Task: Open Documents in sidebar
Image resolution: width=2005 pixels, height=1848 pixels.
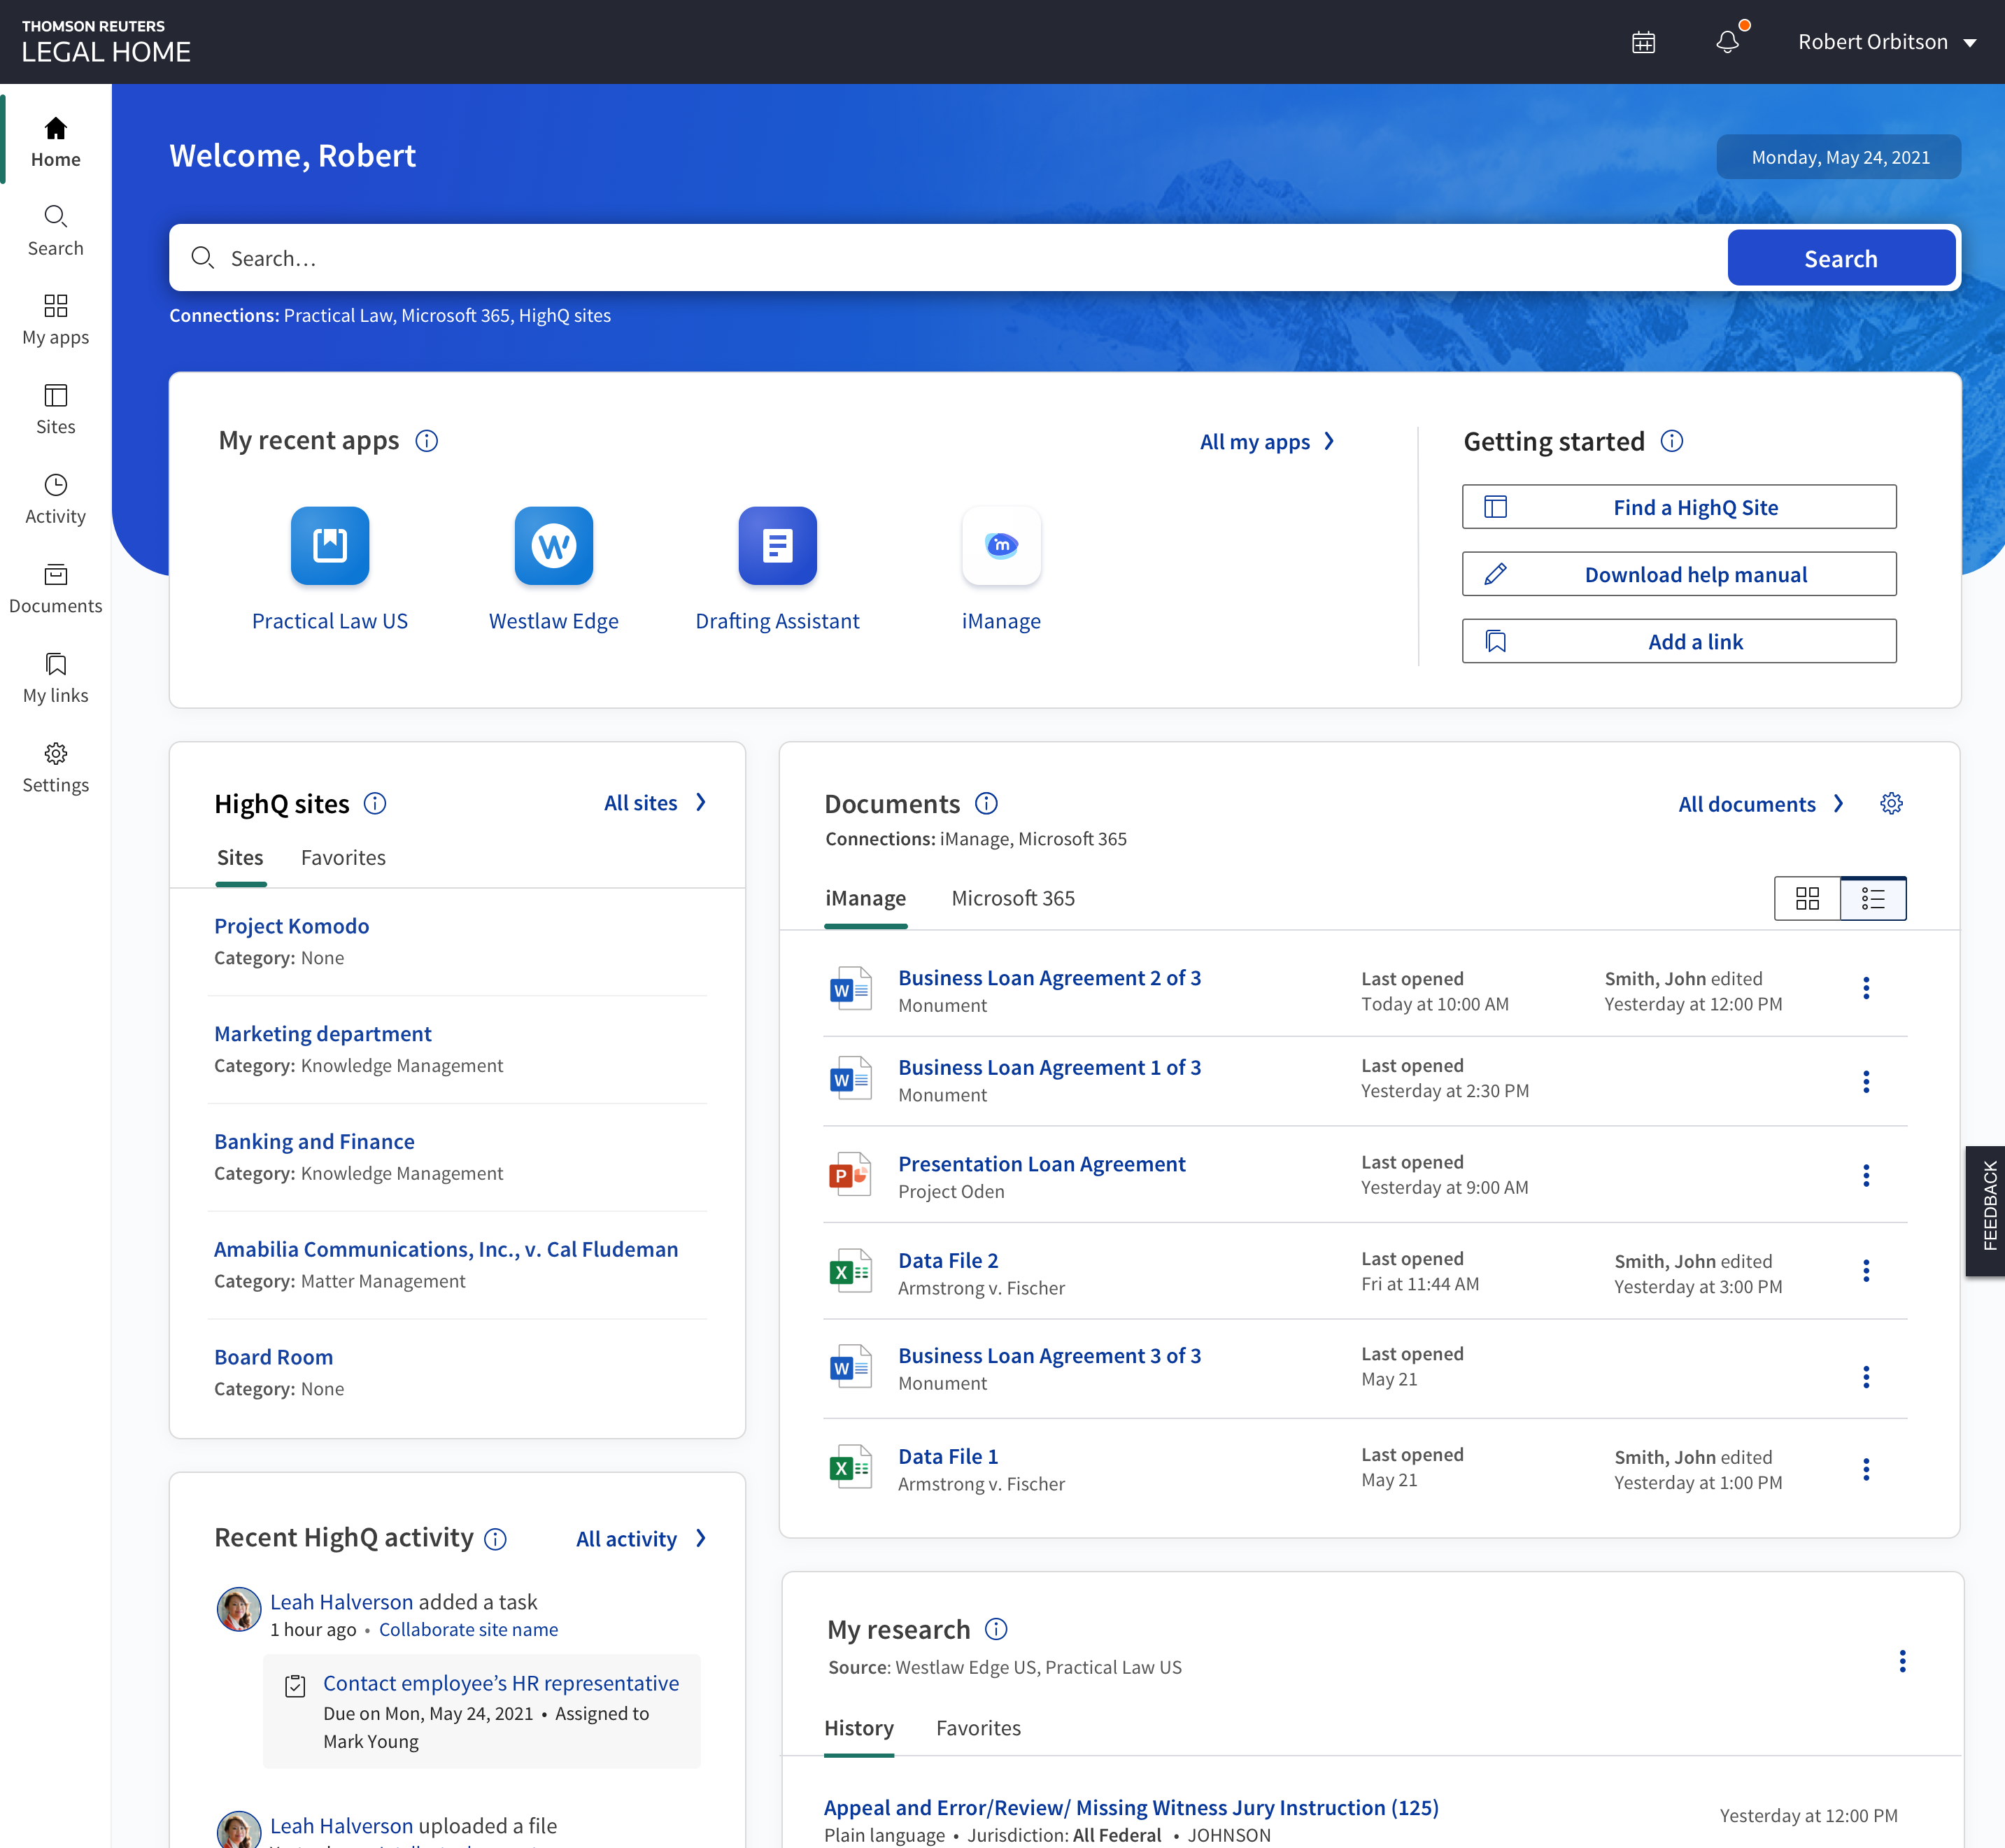Action: [56, 589]
